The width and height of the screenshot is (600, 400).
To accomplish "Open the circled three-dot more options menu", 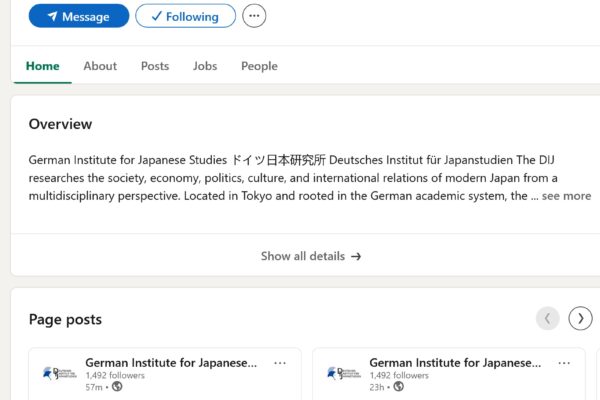I will [255, 16].
